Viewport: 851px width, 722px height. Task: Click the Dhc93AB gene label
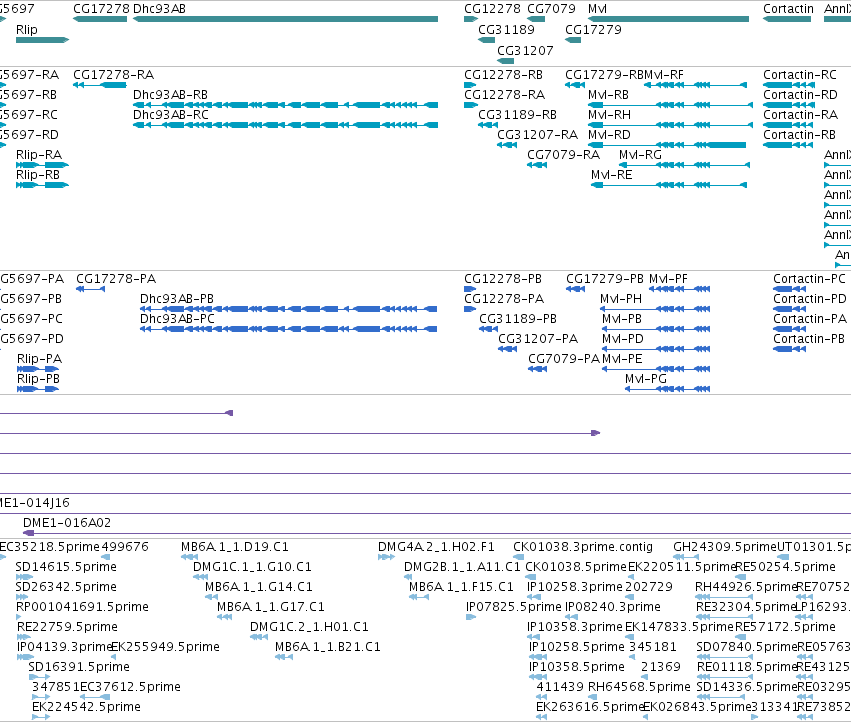coord(159,9)
